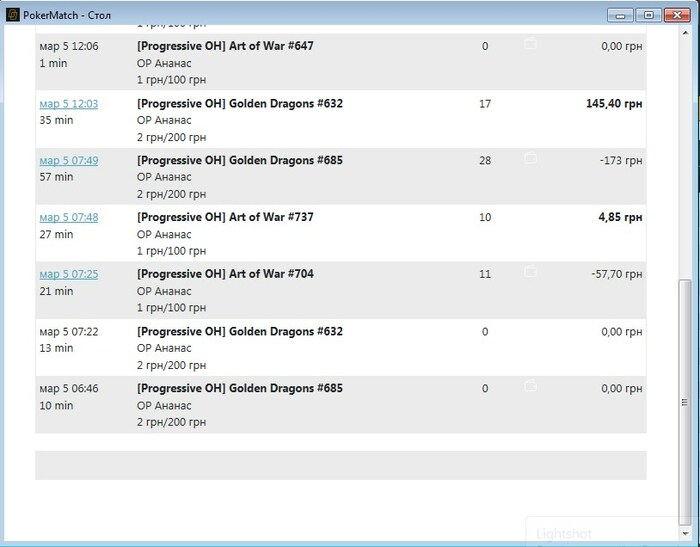Click the 57 min duration text
The image size is (700, 547).
click(x=56, y=177)
